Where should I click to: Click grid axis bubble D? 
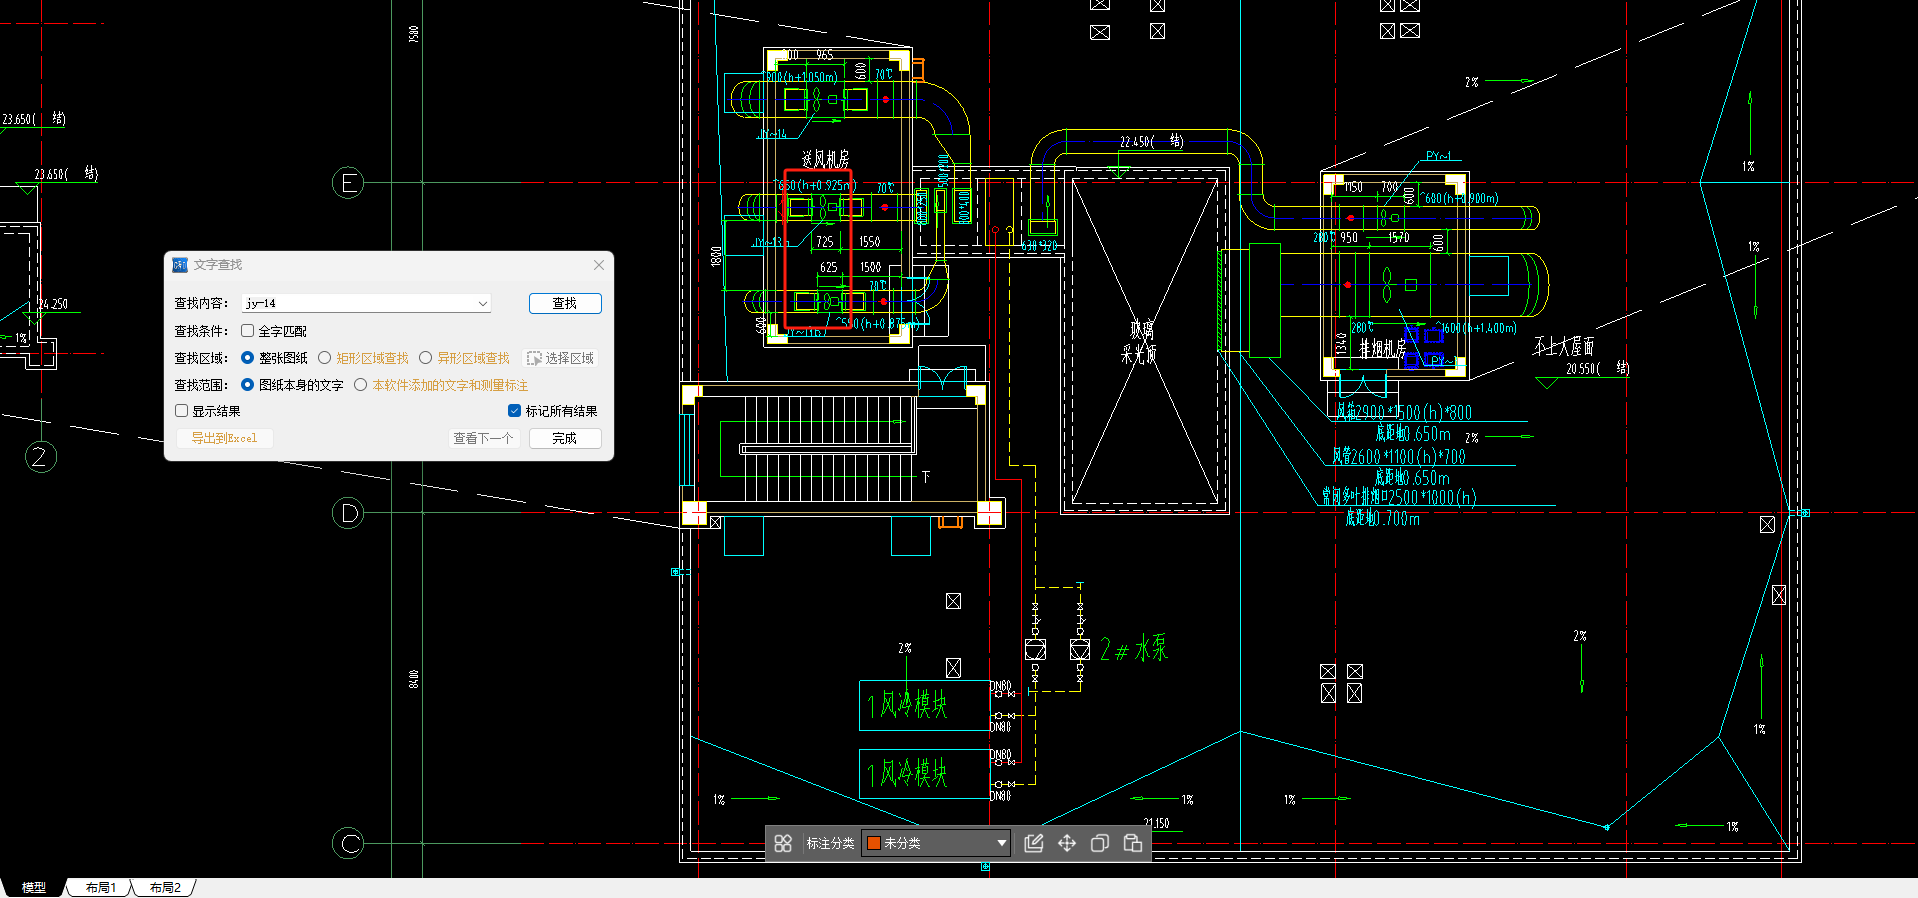point(348,513)
